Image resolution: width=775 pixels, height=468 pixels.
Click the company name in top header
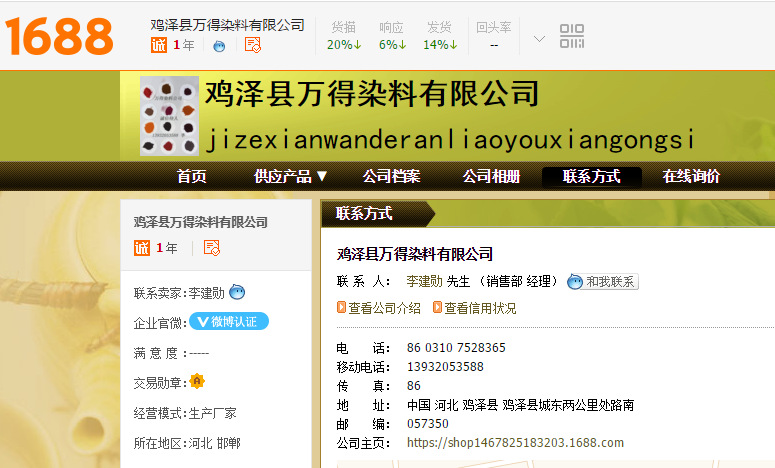[227, 25]
